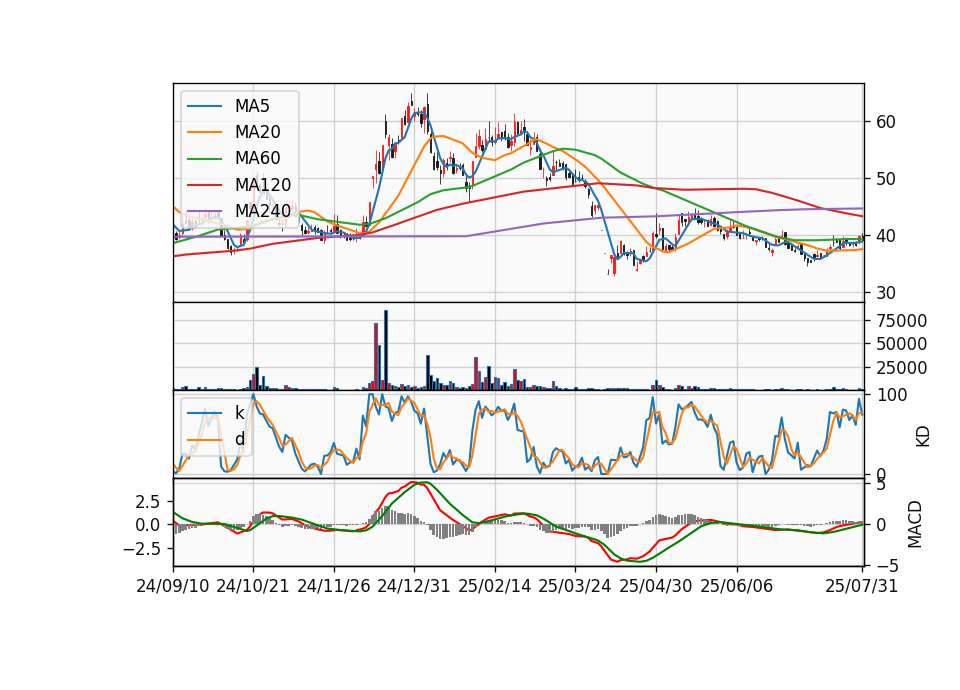Click the 24/12/31 date tick label
Viewport: 960px width, 690px height.
coord(414,586)
